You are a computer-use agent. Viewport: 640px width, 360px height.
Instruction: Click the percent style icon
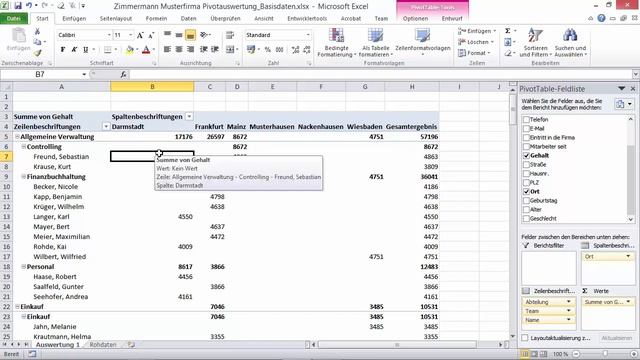tap(268, 49)
